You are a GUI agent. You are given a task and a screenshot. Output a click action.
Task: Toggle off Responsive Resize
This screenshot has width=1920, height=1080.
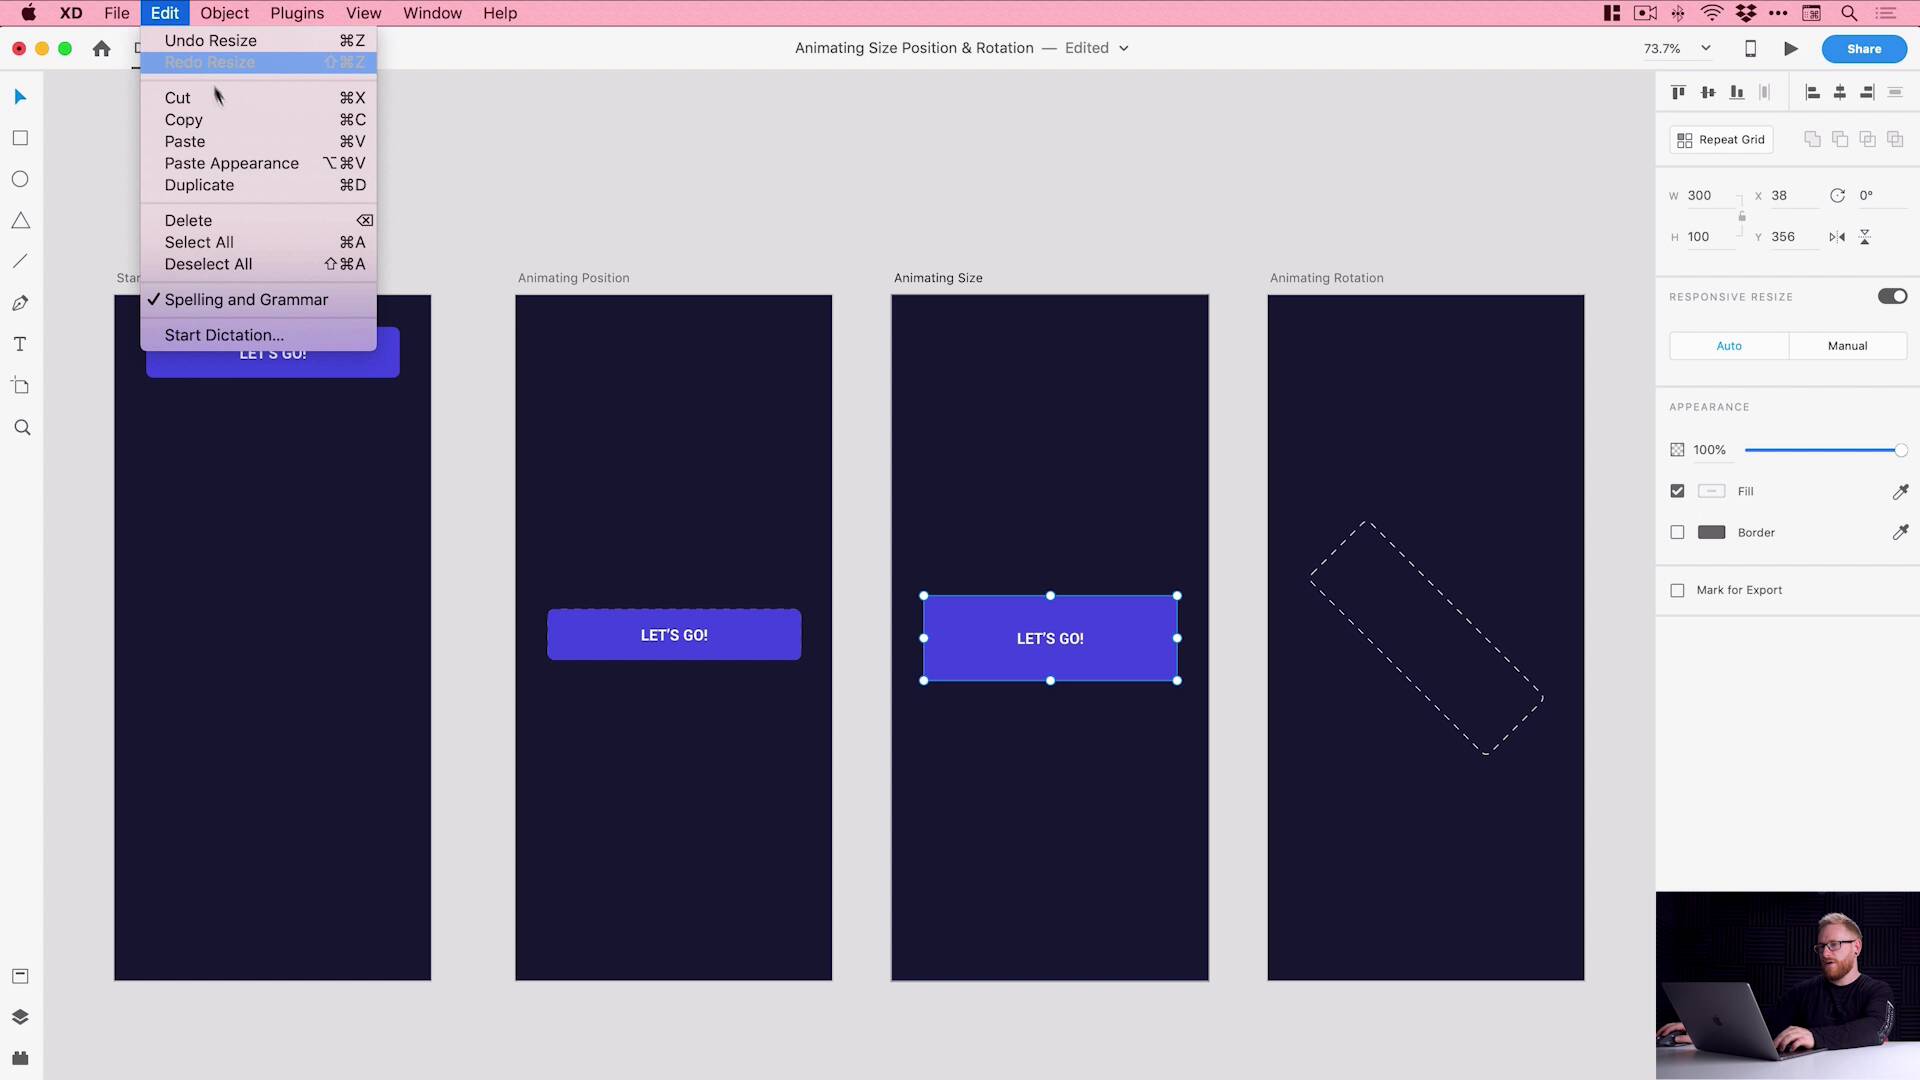(1892, 296)
